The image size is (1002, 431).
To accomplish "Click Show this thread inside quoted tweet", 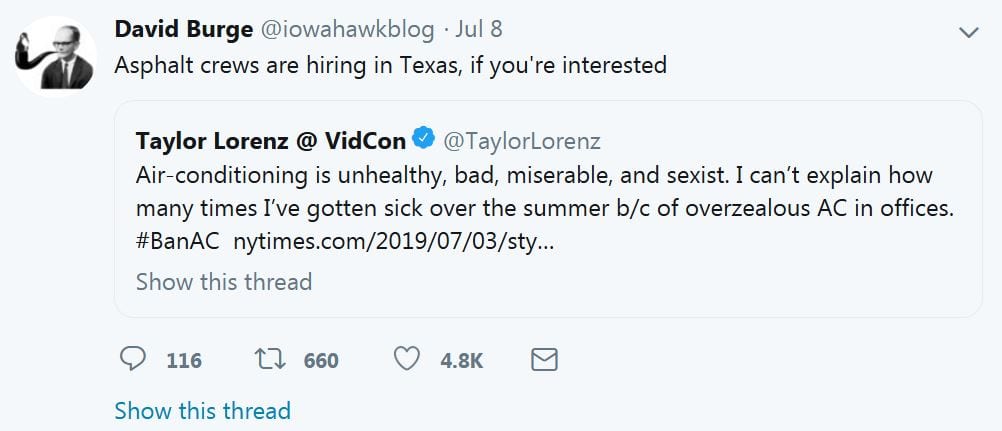I will click(224, 282).
